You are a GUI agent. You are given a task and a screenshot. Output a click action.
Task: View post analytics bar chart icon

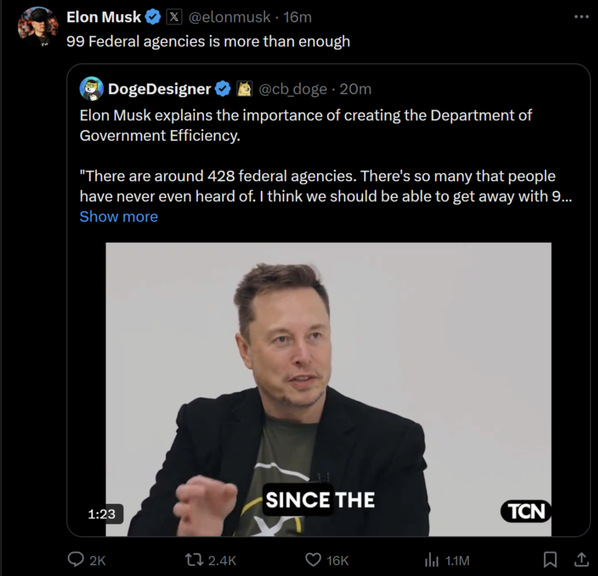[x=432, y=560]
